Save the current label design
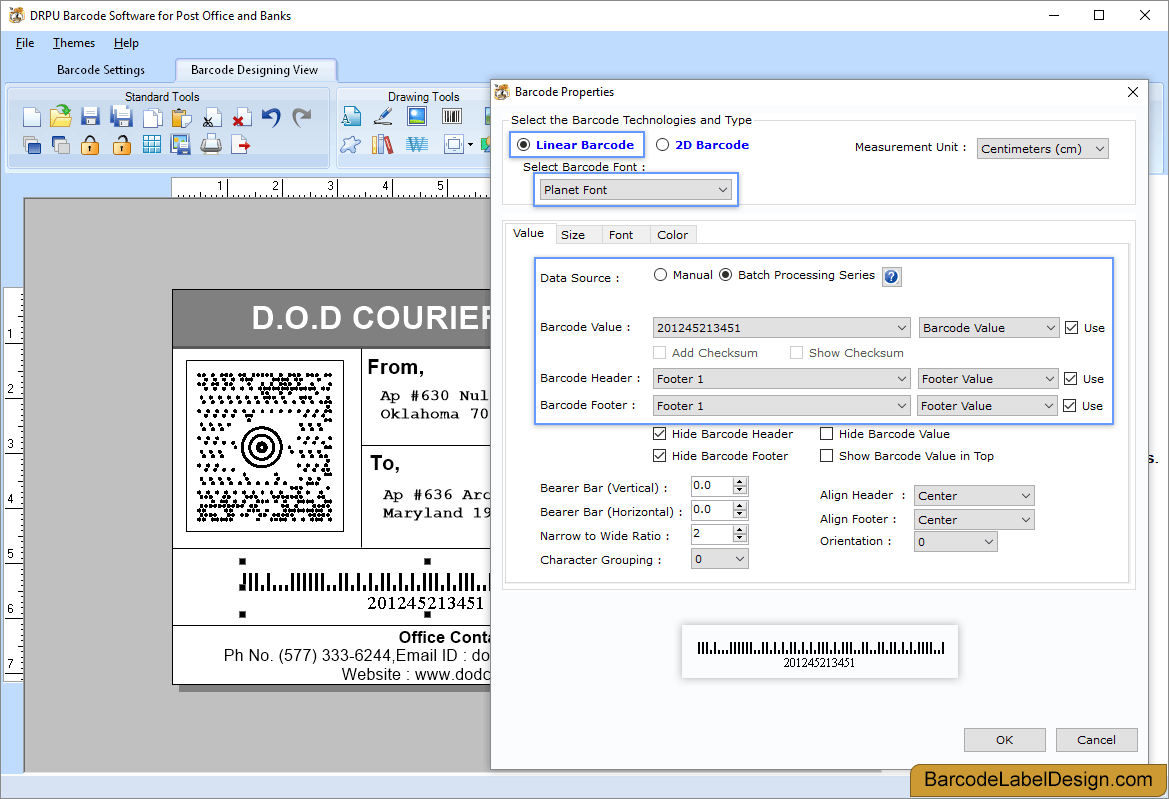 coord(90,117)
